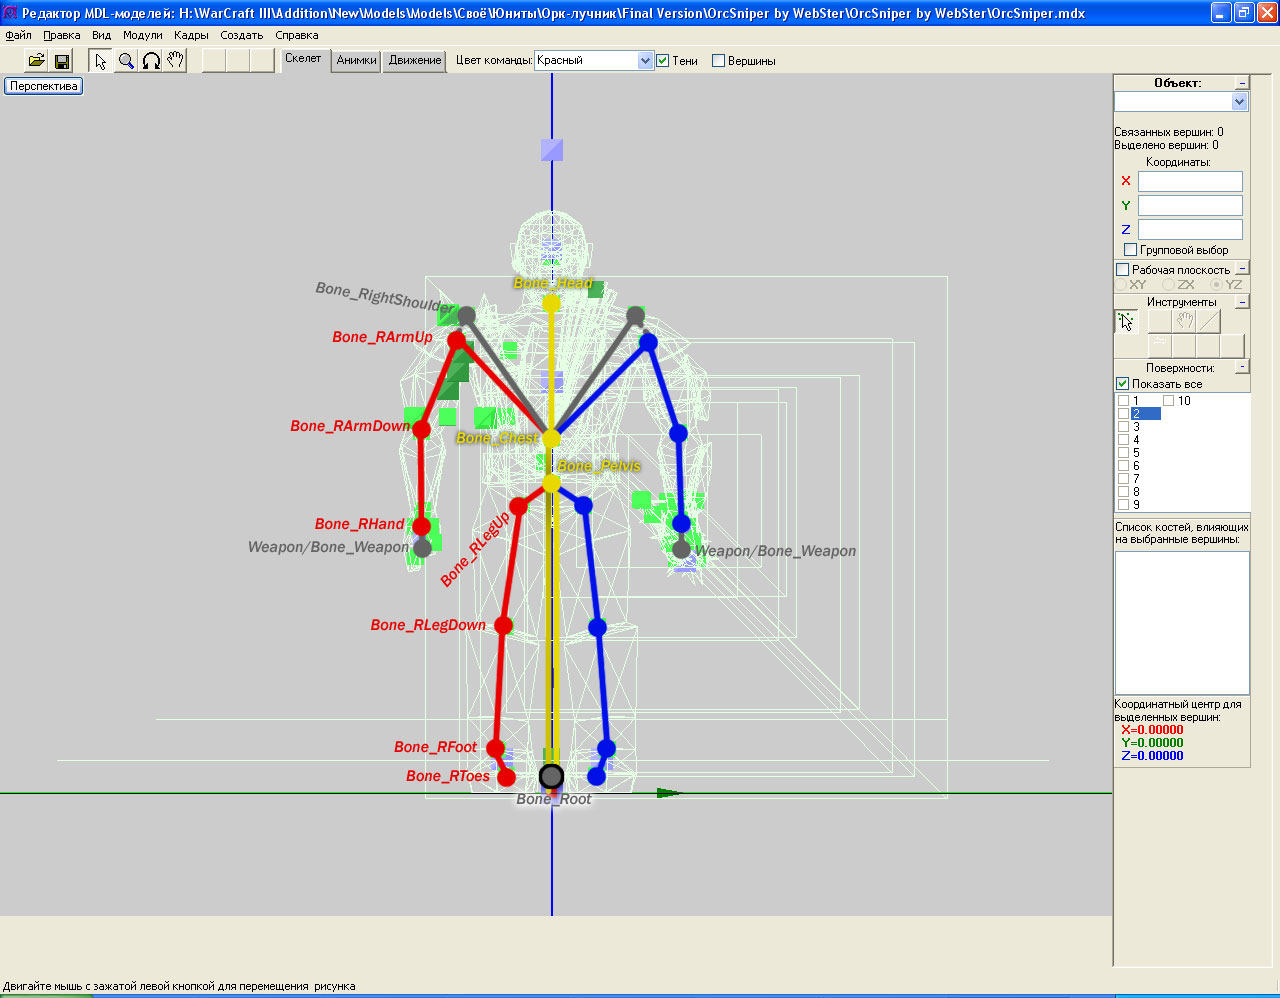Activate the magnifier zoom tool
Image resolution: width=1280 pixels, height=998 pixels.
pyautogui.click(x=126, y=61)
